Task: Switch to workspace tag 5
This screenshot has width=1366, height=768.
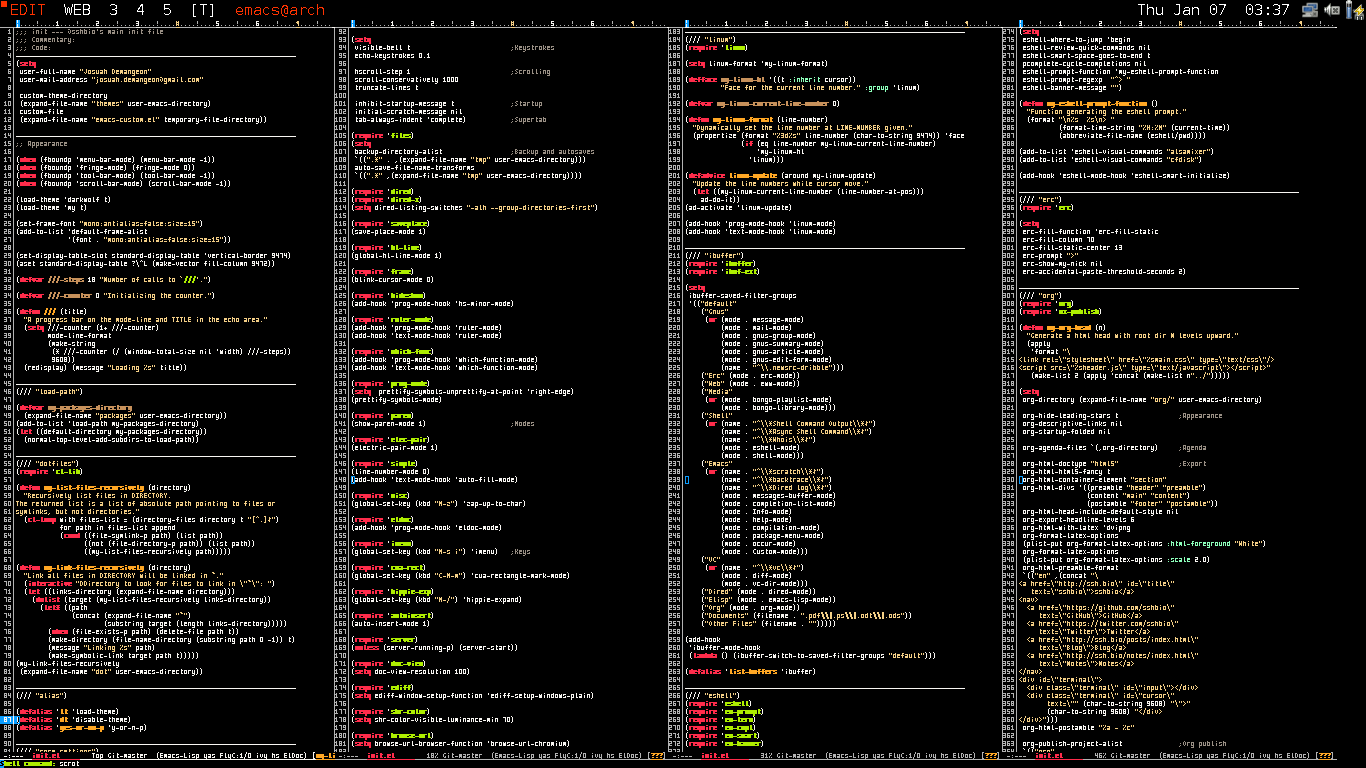Action: click(166, 10)
